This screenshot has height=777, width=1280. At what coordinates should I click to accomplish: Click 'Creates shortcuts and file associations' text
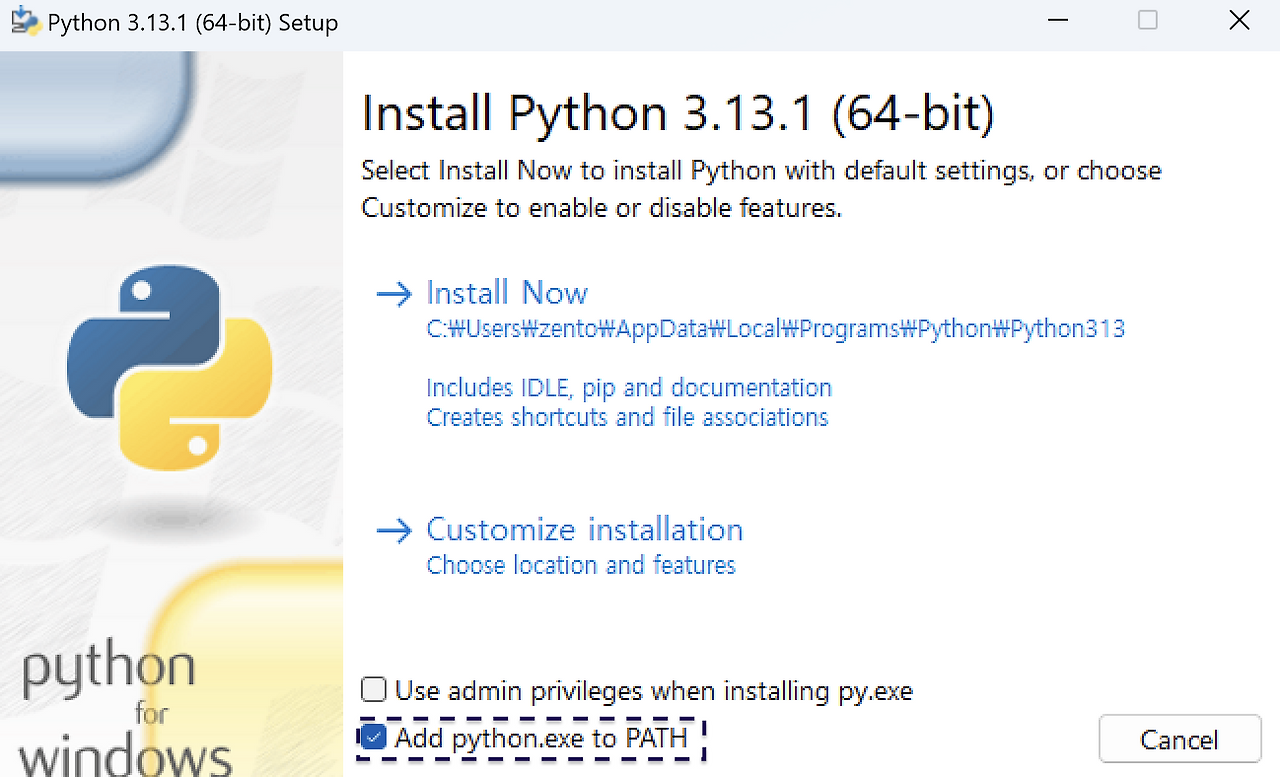coord(628,417)
